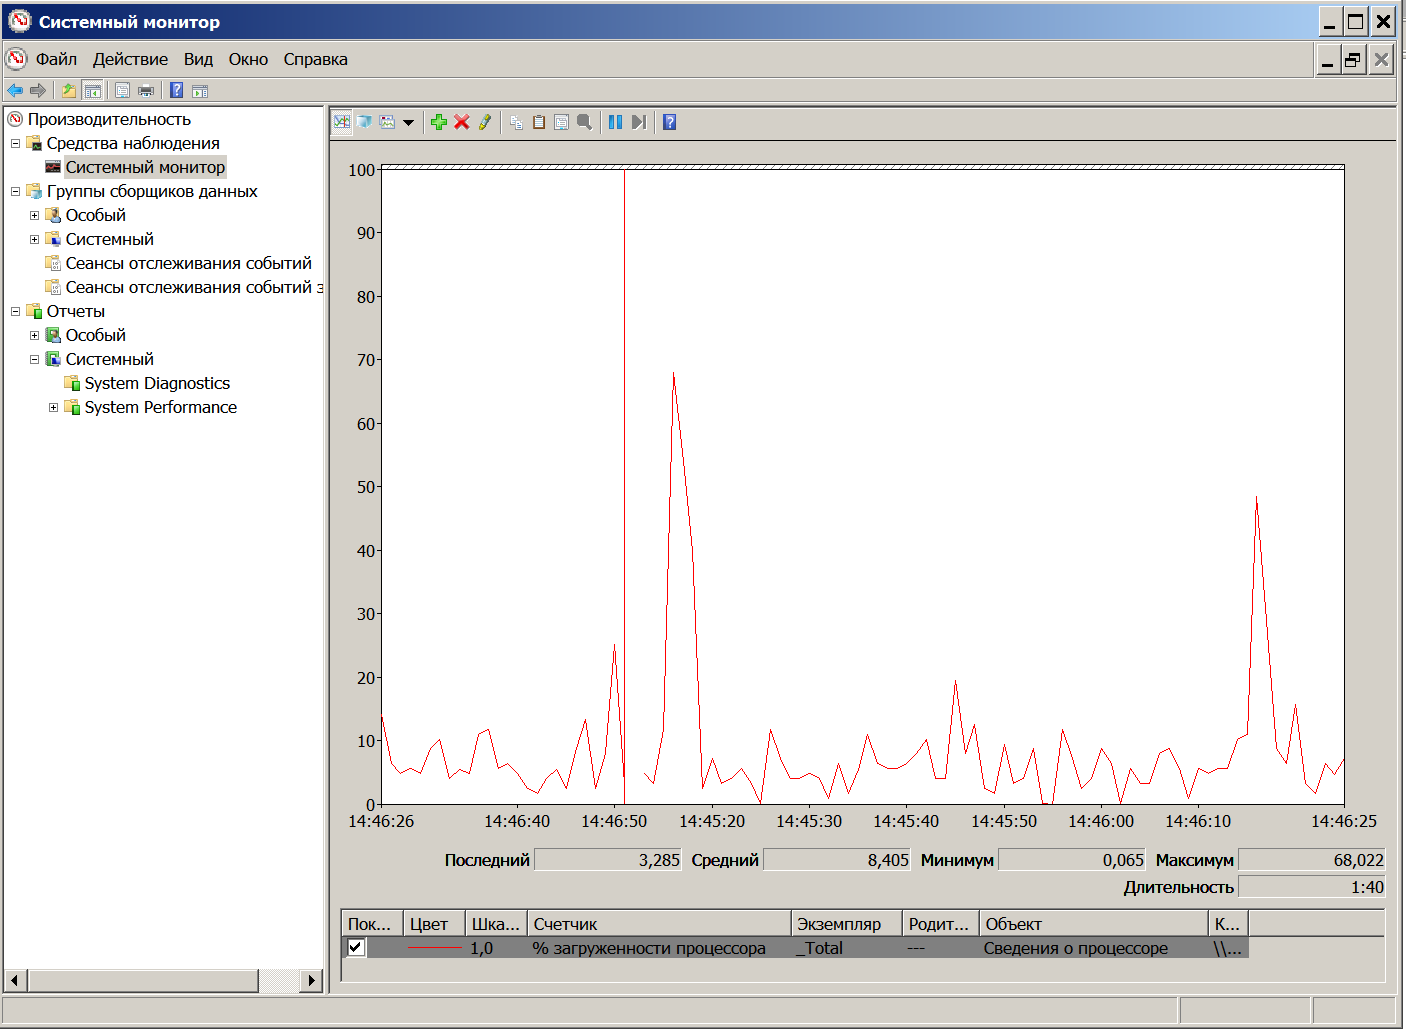Expand Особый under data collector groups
1406x1030 pixels.
click(x=34, y=215)
